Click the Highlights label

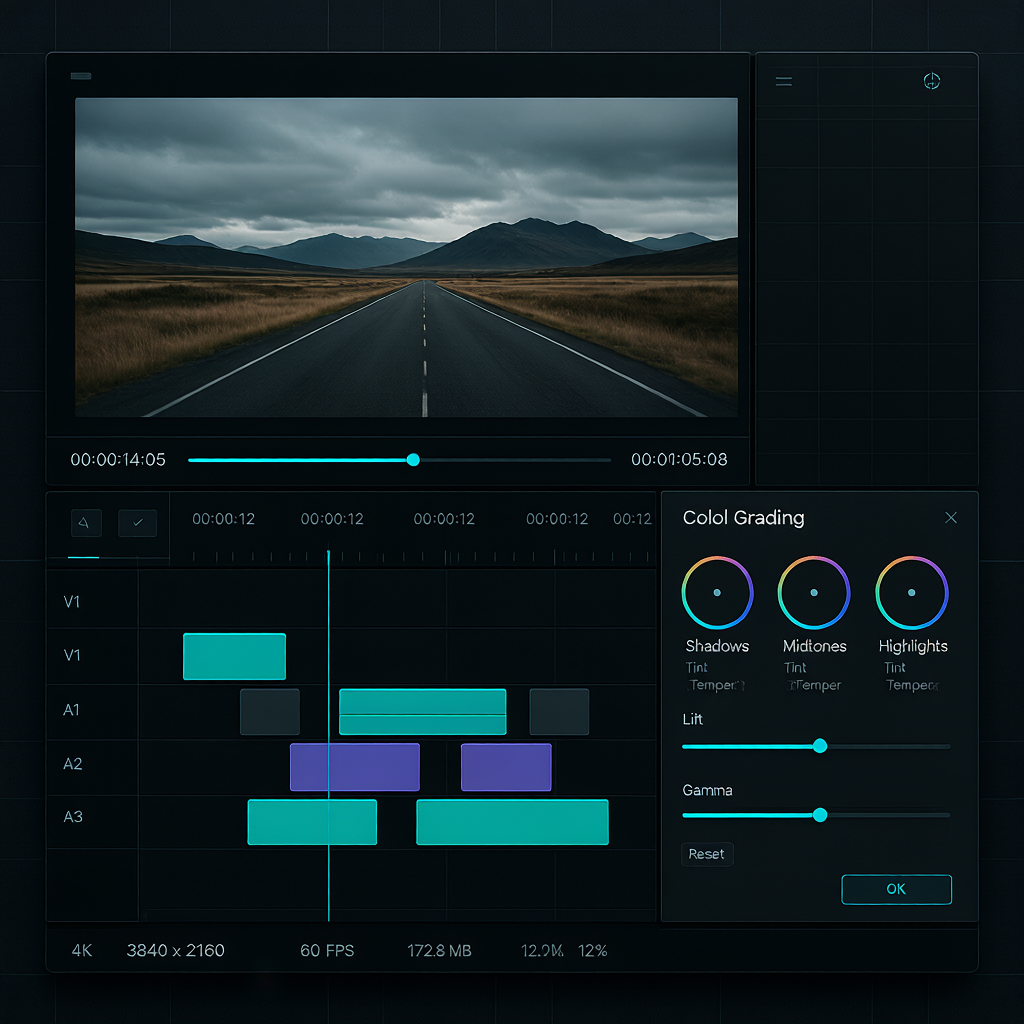pyautogui.click(x=913, y=647)
